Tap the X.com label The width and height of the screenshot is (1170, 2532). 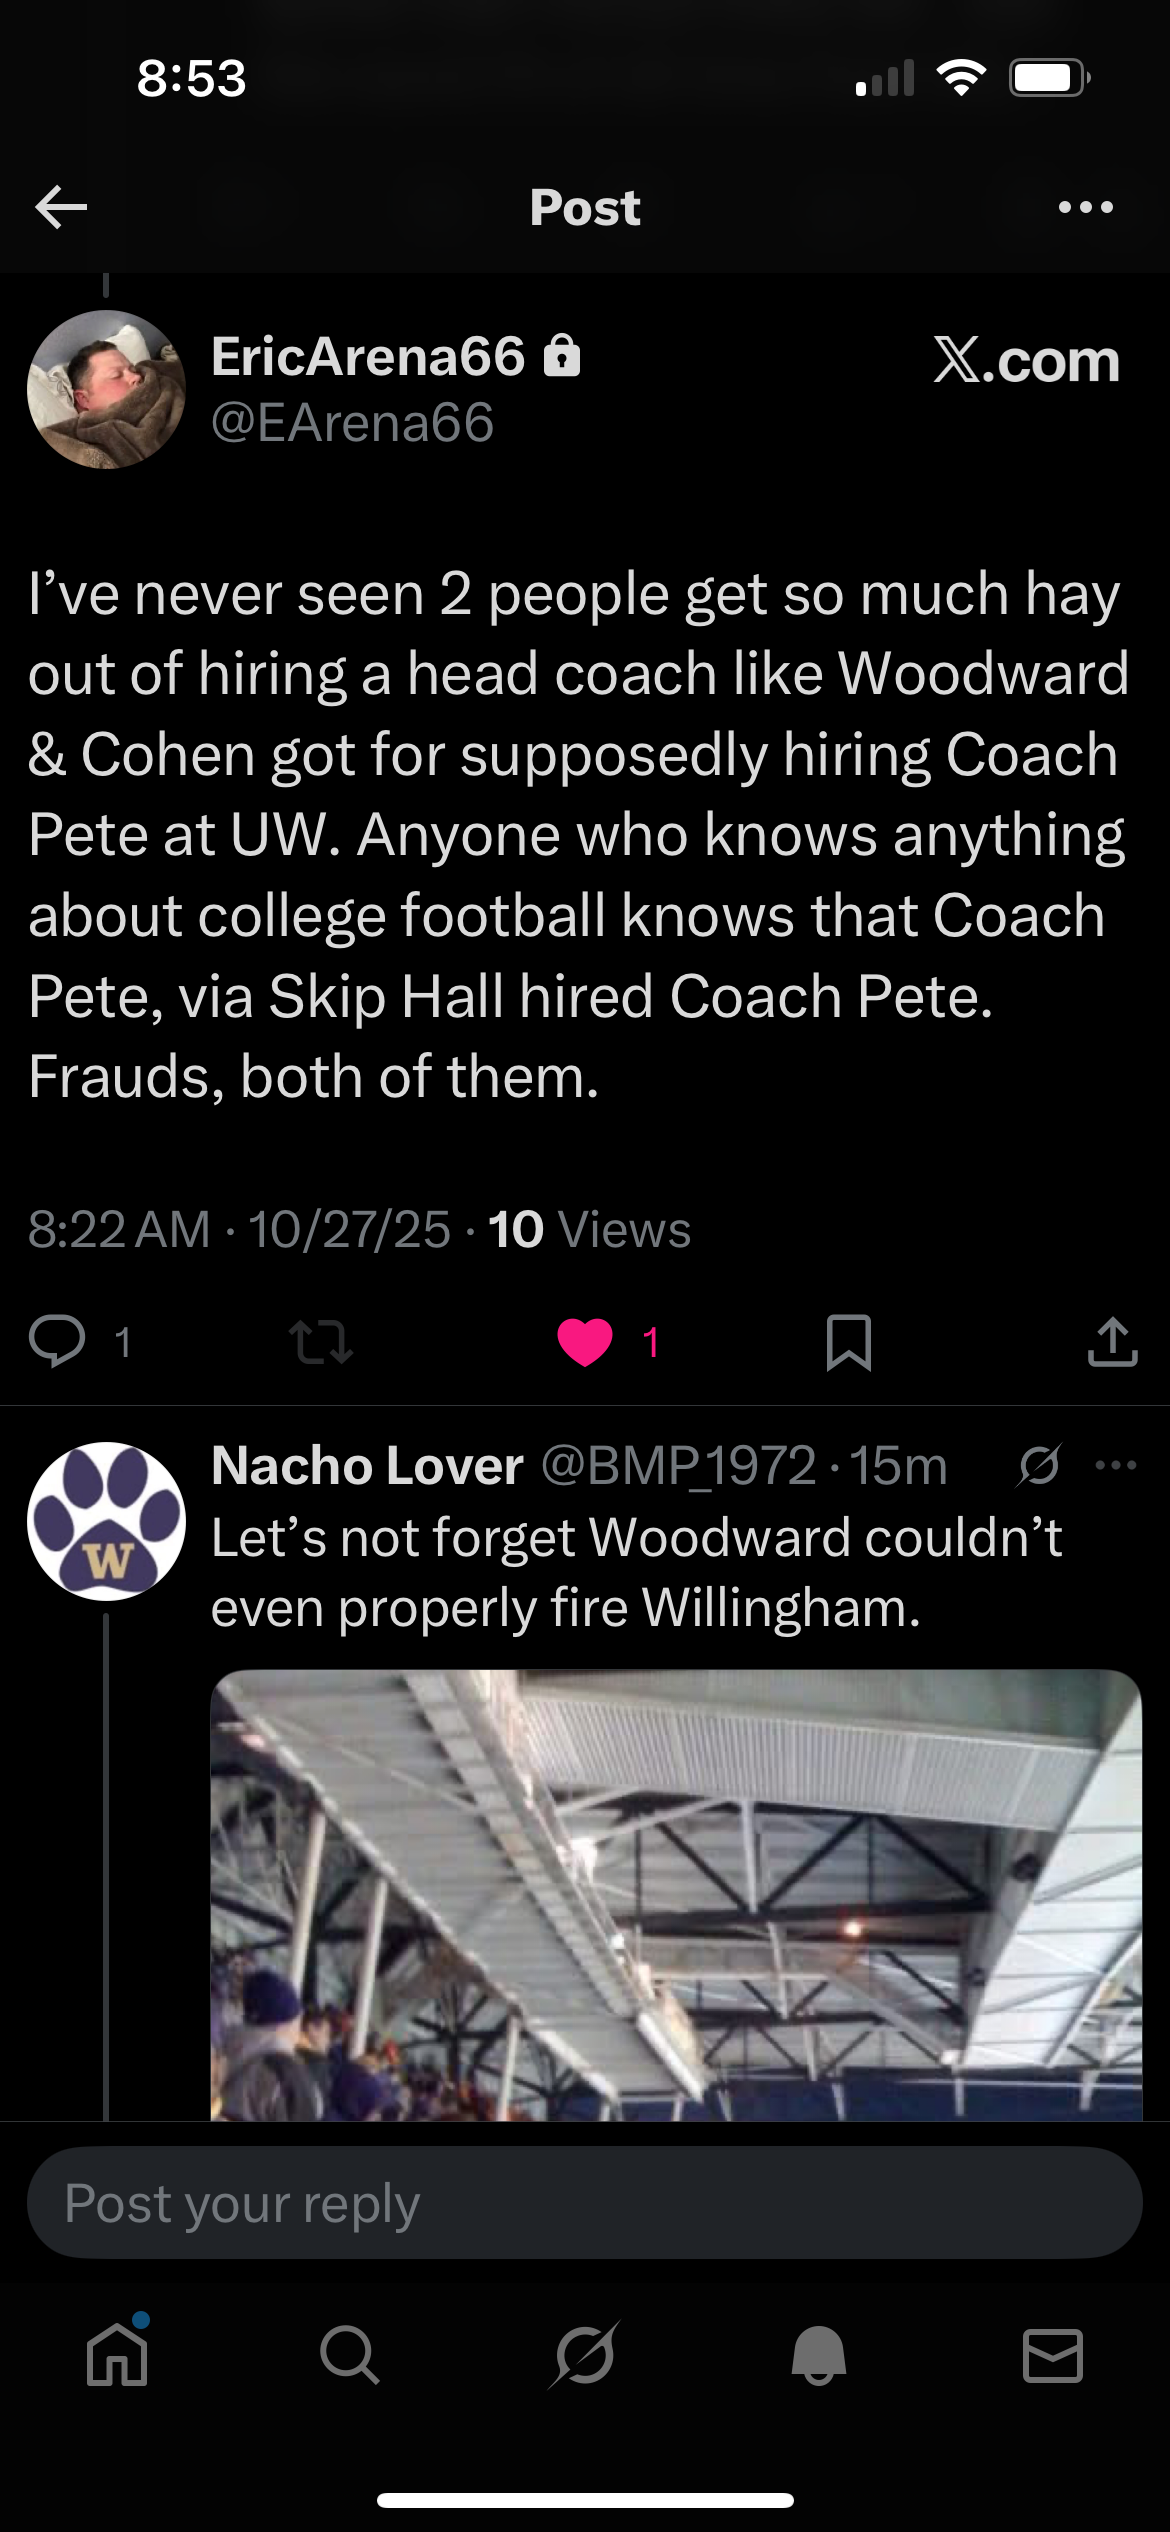(x=1026, y=360)
